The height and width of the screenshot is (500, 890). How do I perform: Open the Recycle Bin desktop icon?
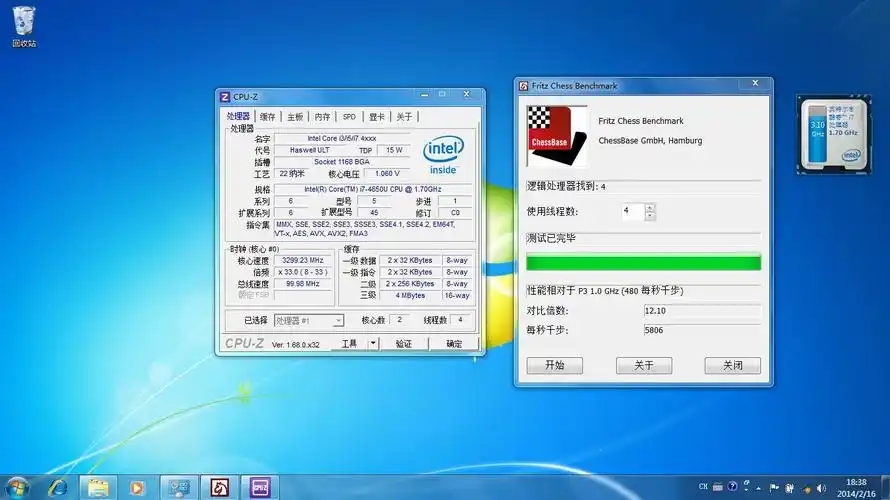[x=24, y=26]
